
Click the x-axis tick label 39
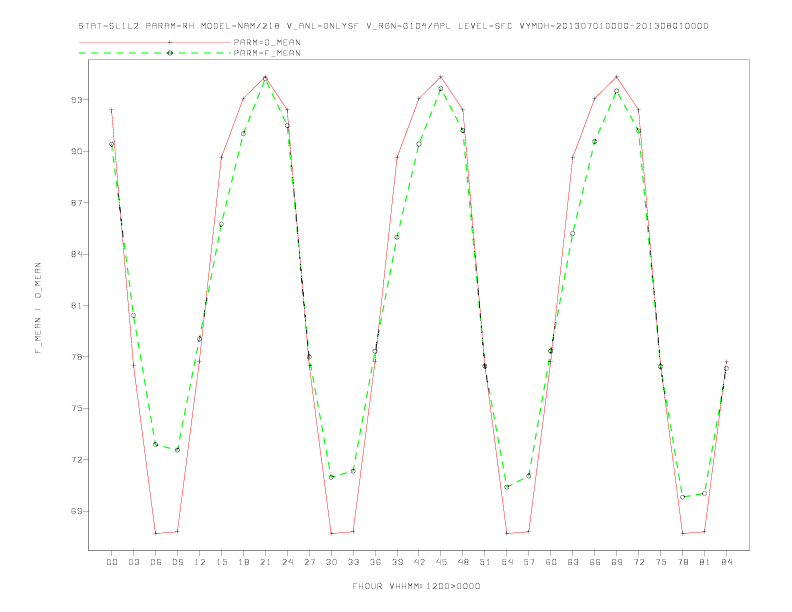coord(397,562)
